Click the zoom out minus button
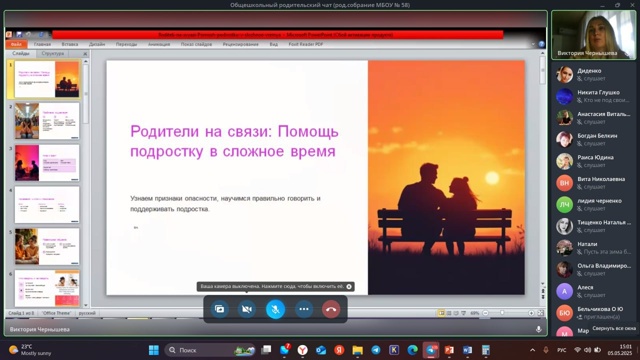Image resolution: width=640 pixels, height=360 pixels. [485, 313]
